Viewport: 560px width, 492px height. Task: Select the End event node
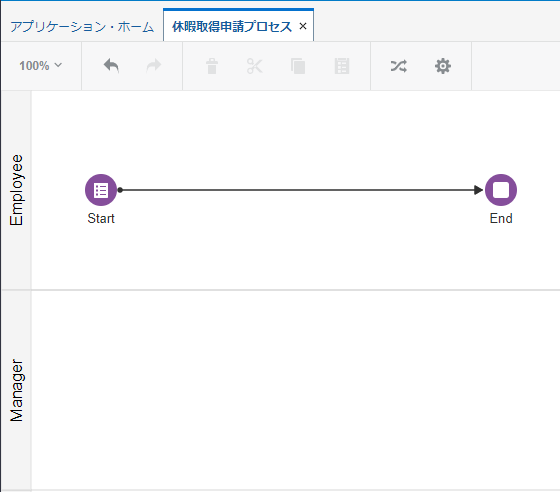(x=501, y=190)
